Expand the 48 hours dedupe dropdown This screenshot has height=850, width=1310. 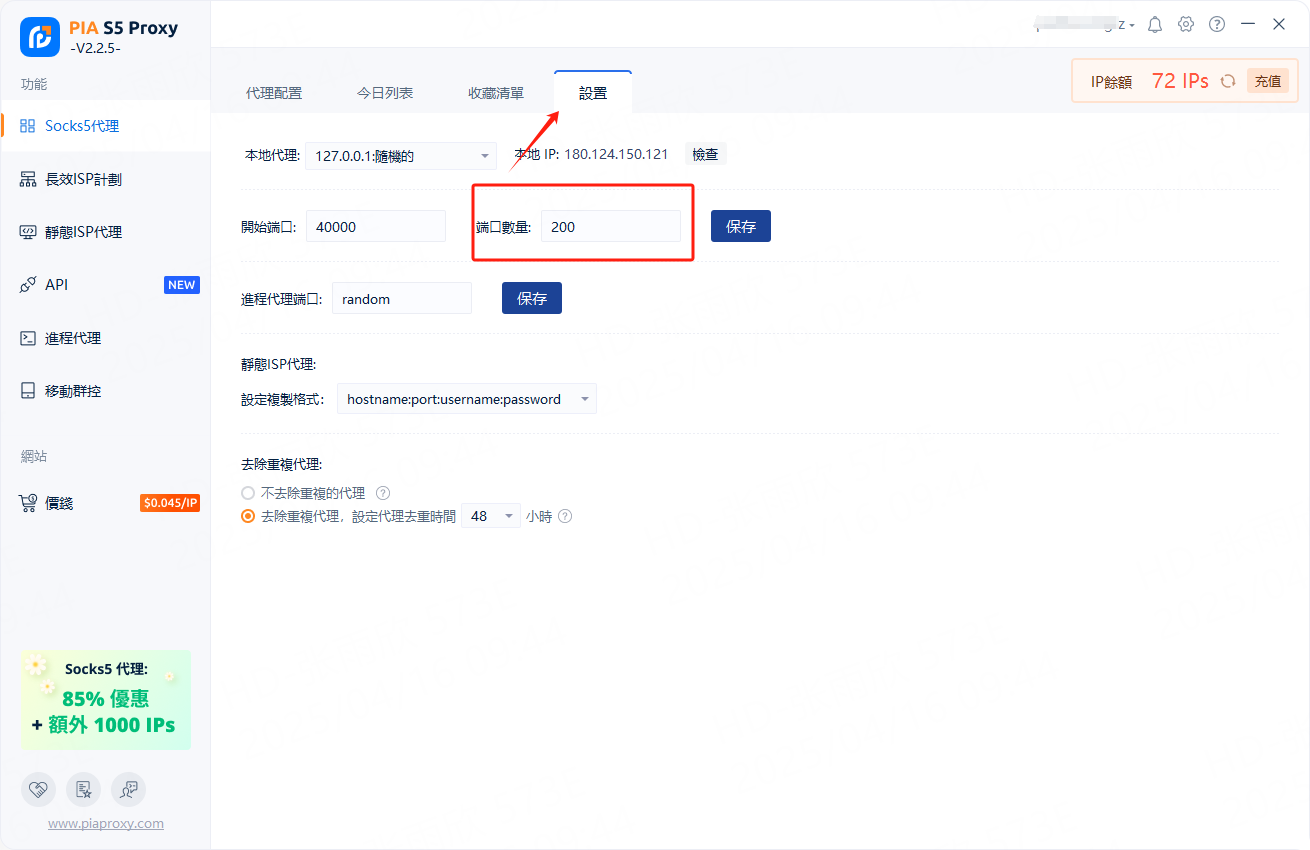point(490,516)
